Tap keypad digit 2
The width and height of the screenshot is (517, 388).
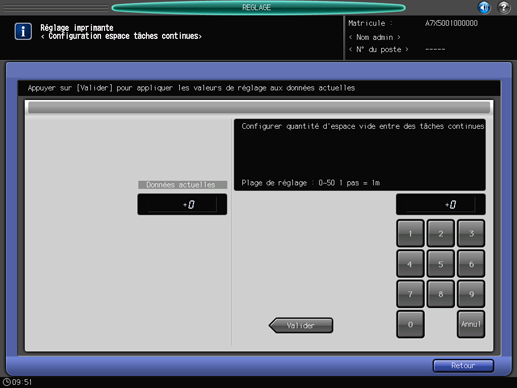point(441,233)
